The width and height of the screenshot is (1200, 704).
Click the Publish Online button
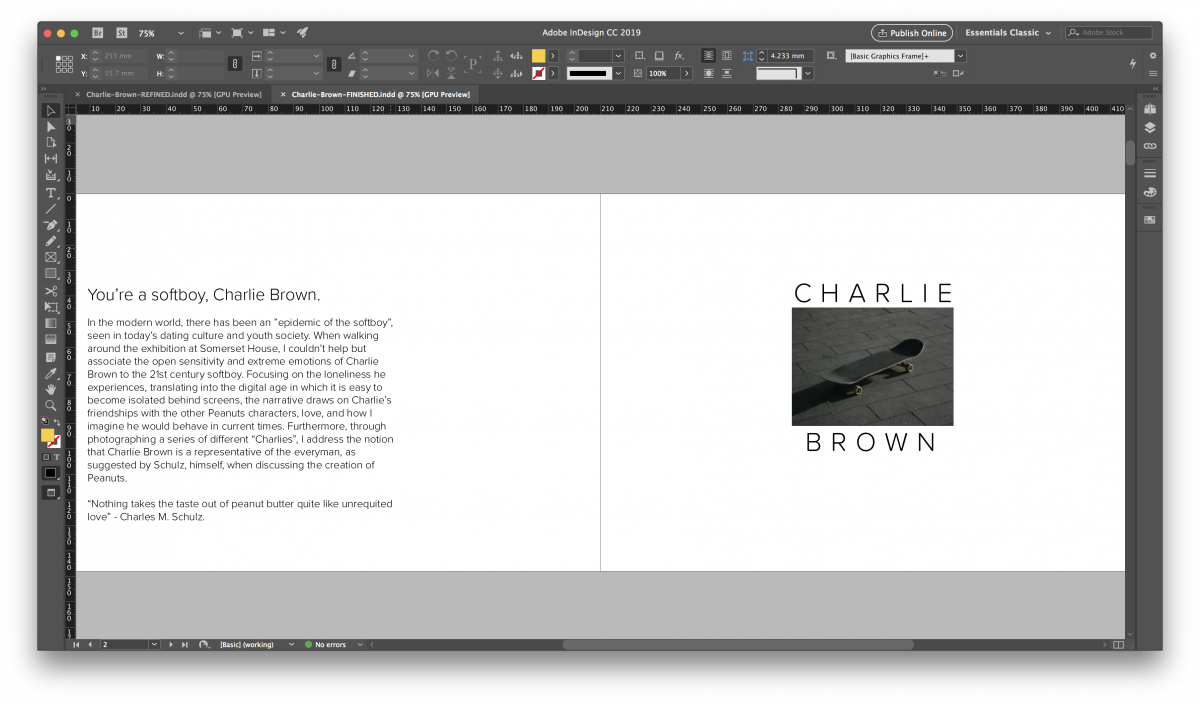click(x=911, y=33)
